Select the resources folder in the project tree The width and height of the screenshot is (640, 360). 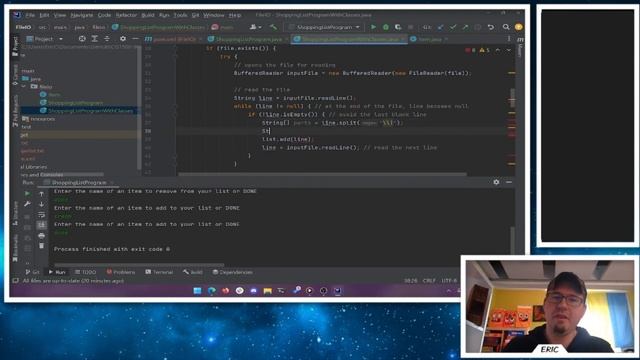39,119
